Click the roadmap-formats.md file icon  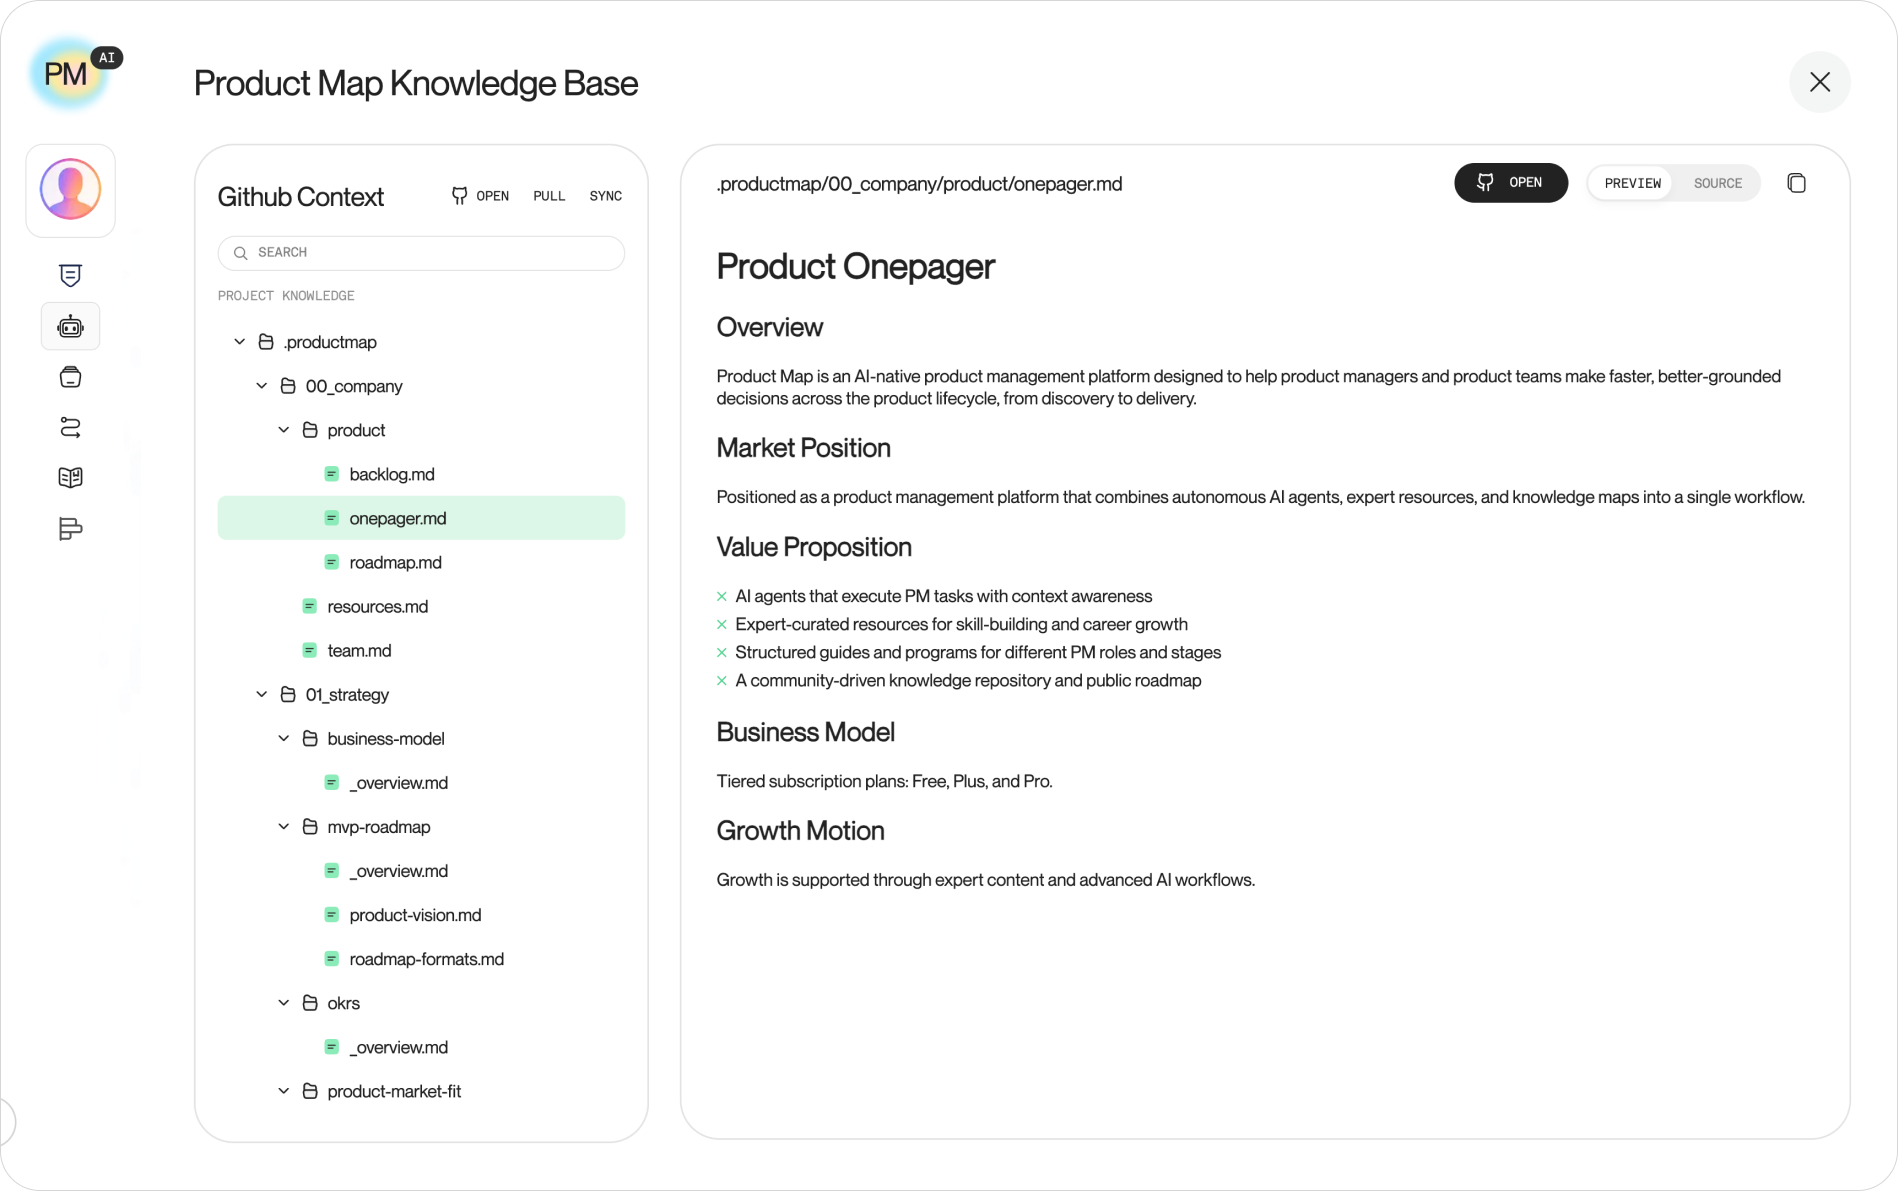pyautogui.click(x=332, y=959)
